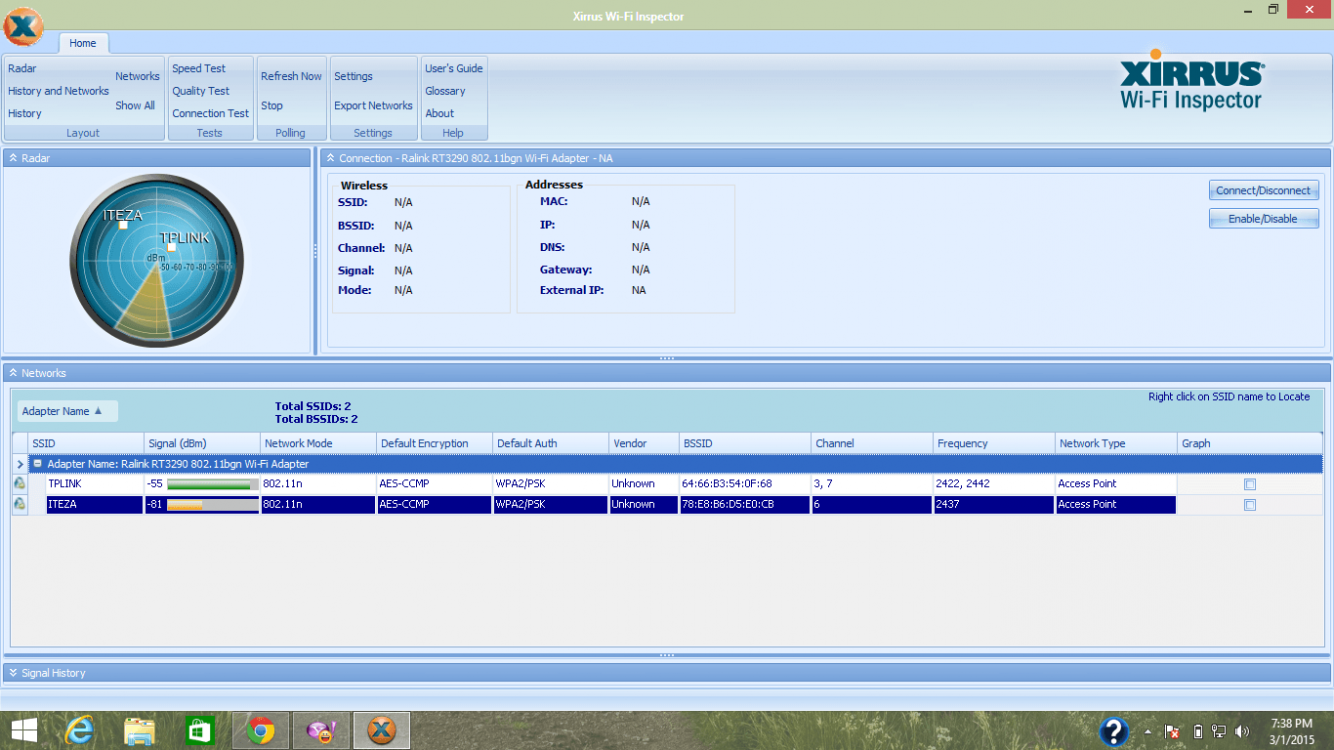Select ITEZA SSID cell
The width and height of the screenshot is (1334, 750).
point(95,505)
